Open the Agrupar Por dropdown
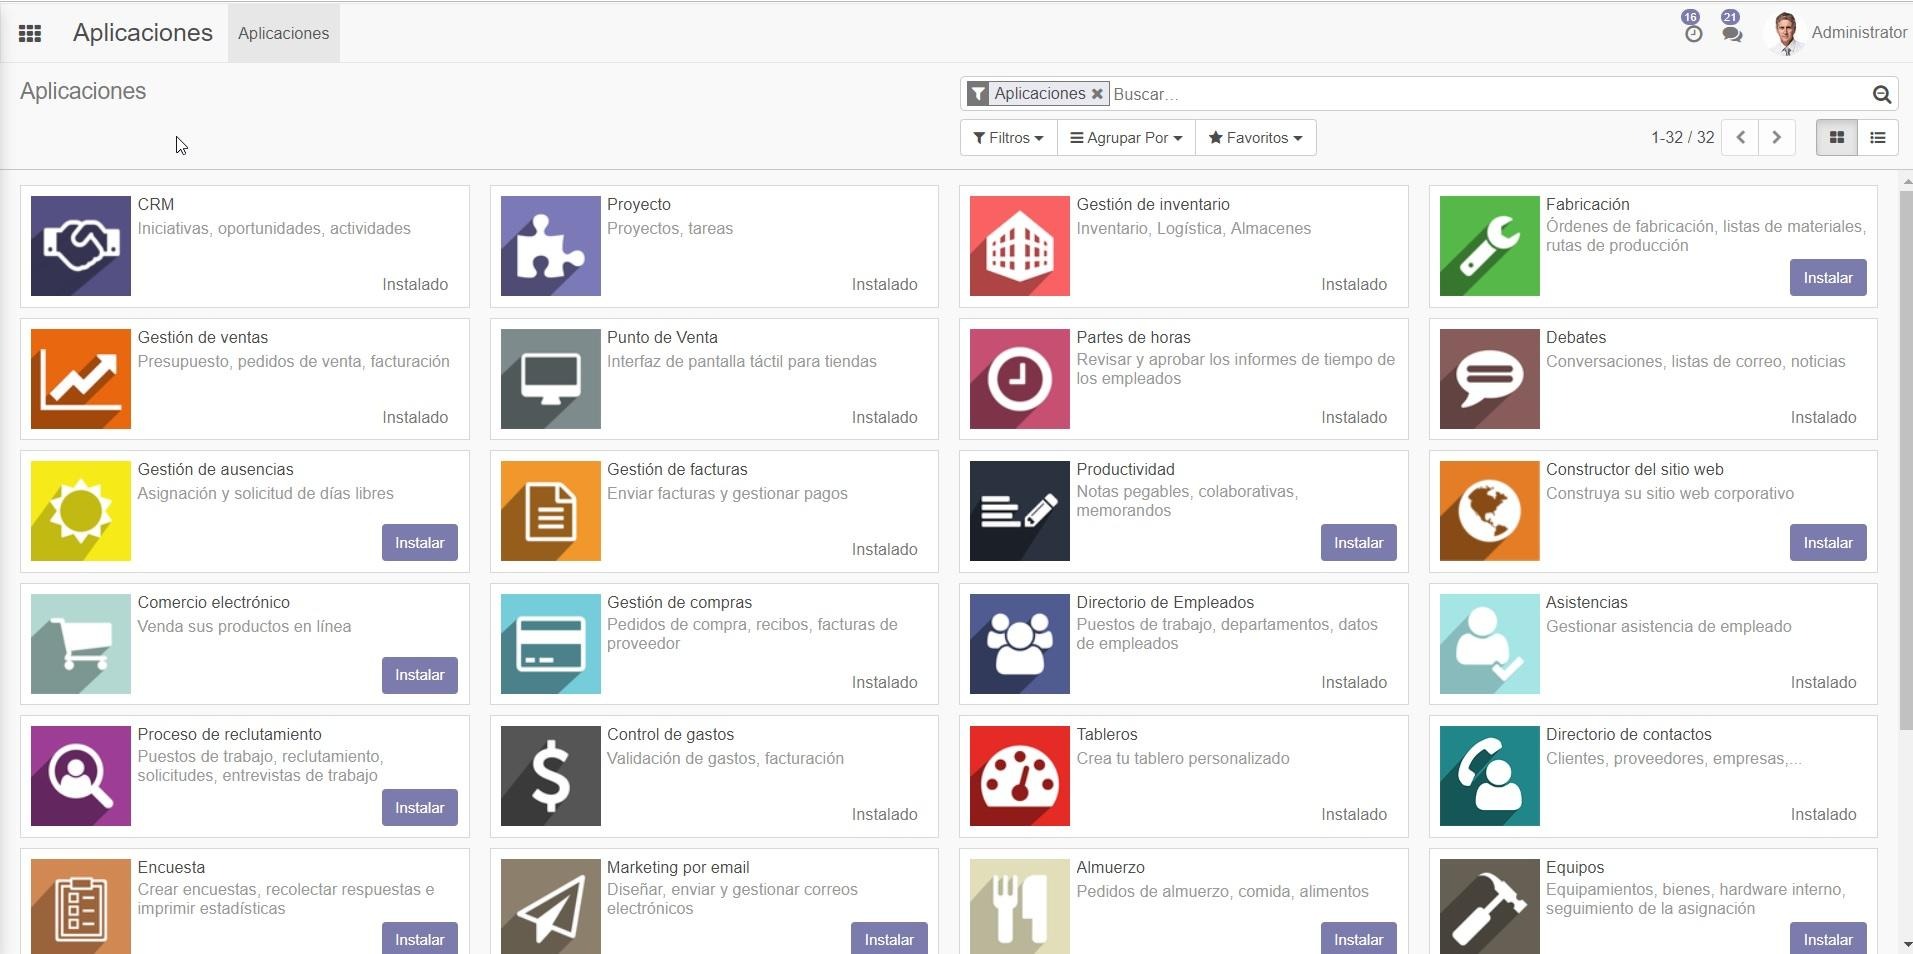 tap(1126, 138)
